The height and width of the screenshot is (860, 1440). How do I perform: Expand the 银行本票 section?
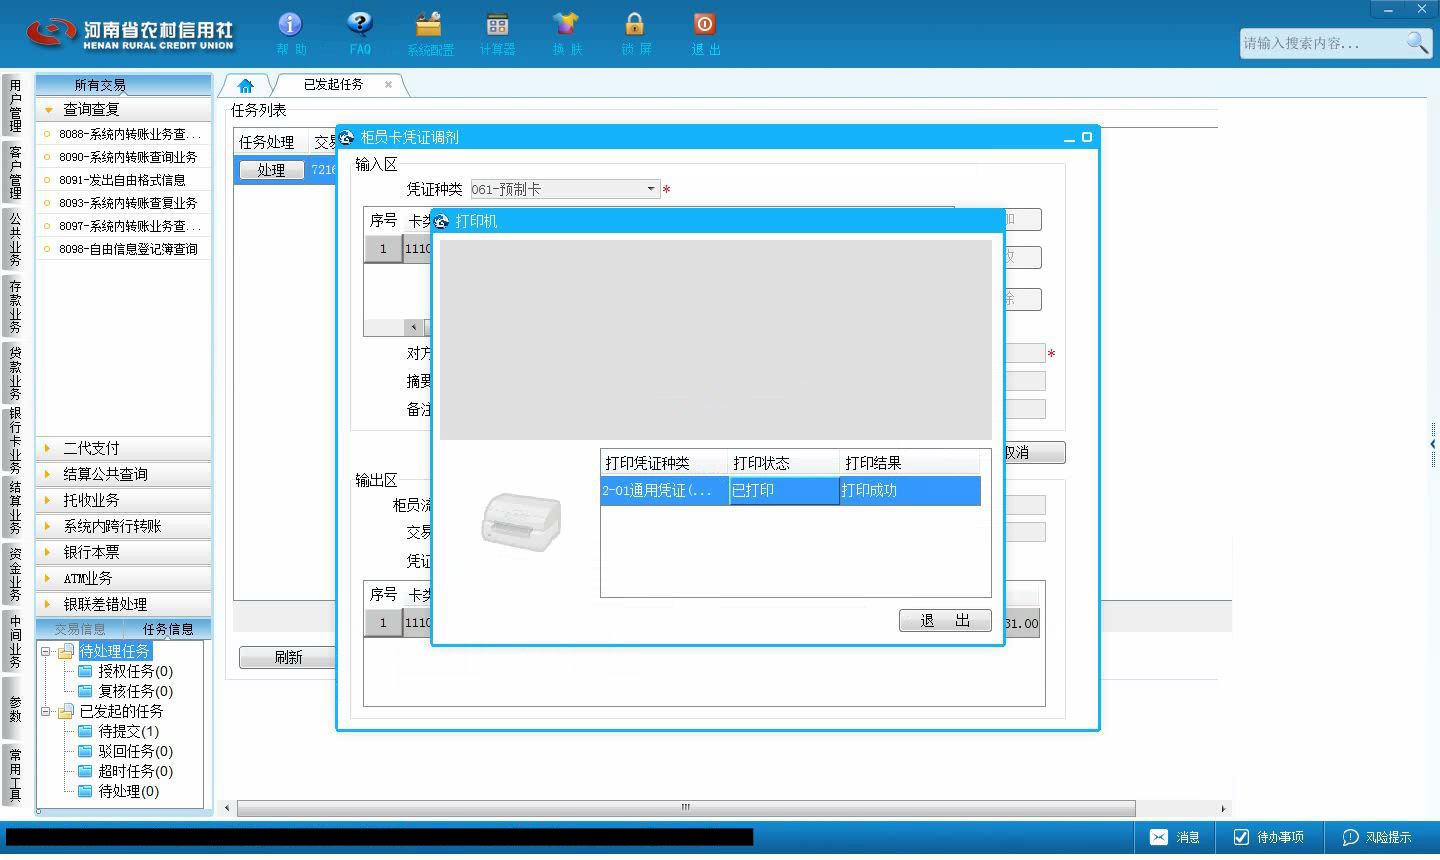(x=123, y=552)
